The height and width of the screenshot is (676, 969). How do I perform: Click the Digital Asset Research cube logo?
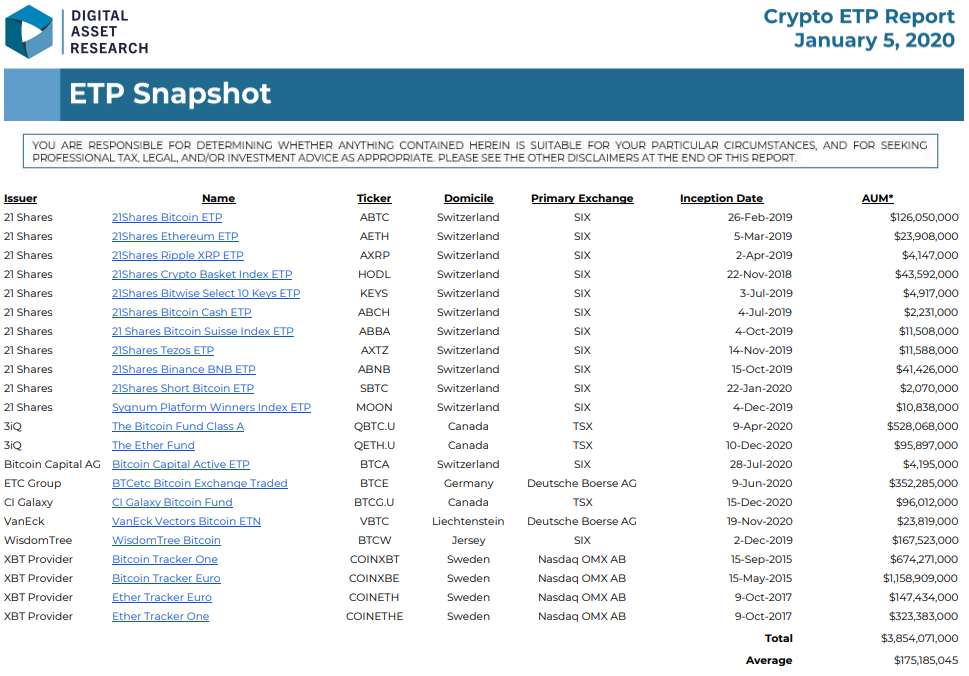[28, 32]
